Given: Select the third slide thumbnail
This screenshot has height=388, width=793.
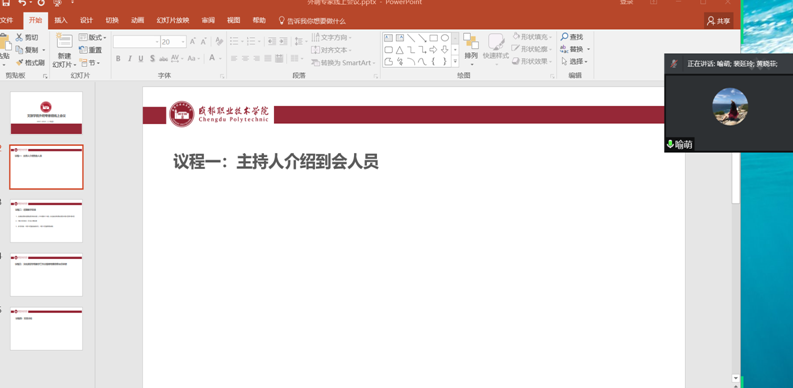Looking at the screenshot, I should point(47,221).
